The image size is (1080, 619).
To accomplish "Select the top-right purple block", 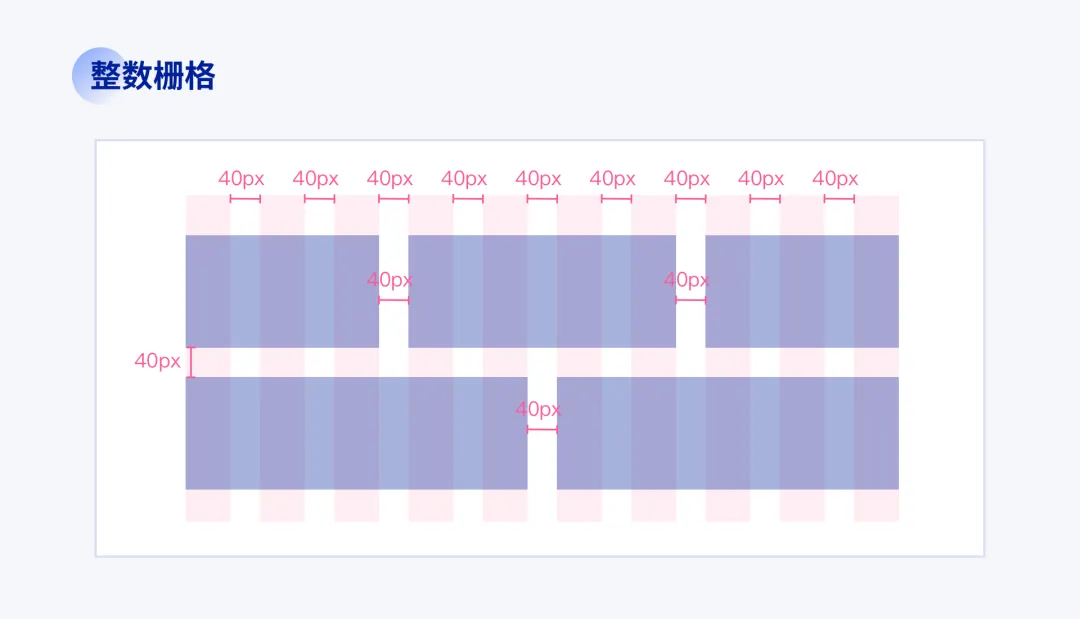I will point(802,291).
